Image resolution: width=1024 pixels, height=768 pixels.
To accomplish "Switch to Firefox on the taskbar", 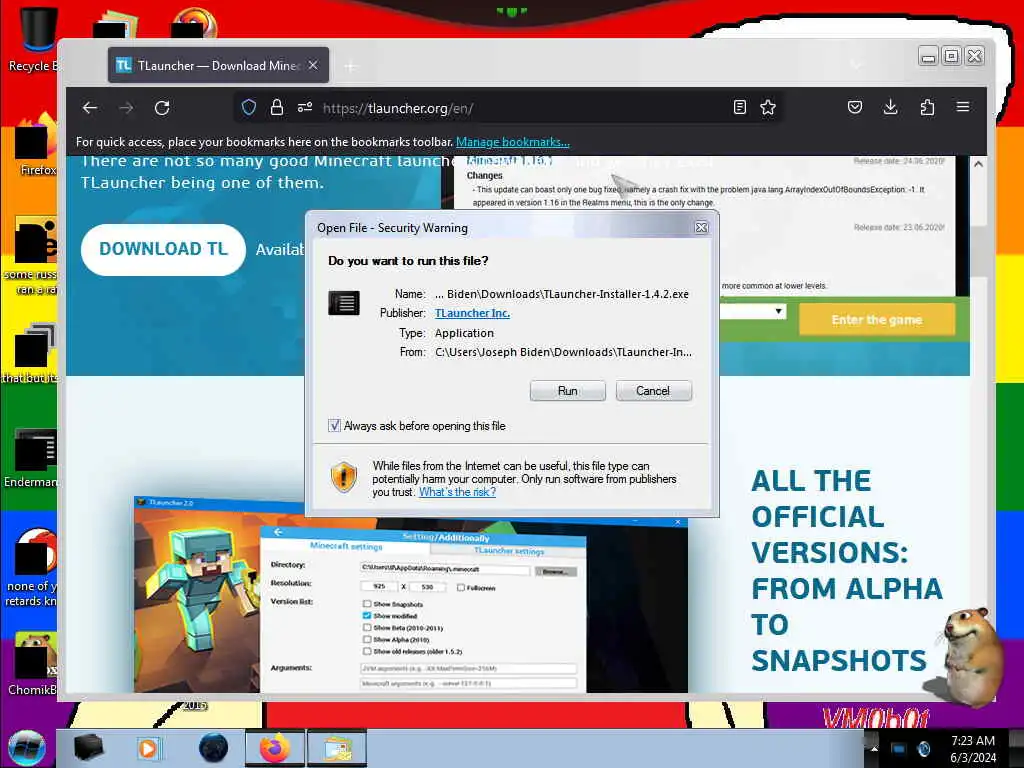I will click(275, 748).
